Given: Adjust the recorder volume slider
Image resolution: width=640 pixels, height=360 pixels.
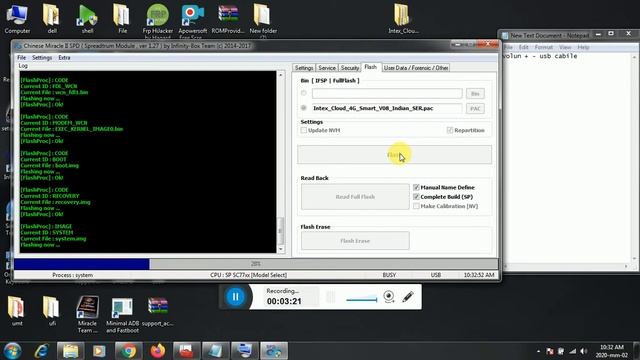Looking at the screenshot, I should [x=362, y=299].
